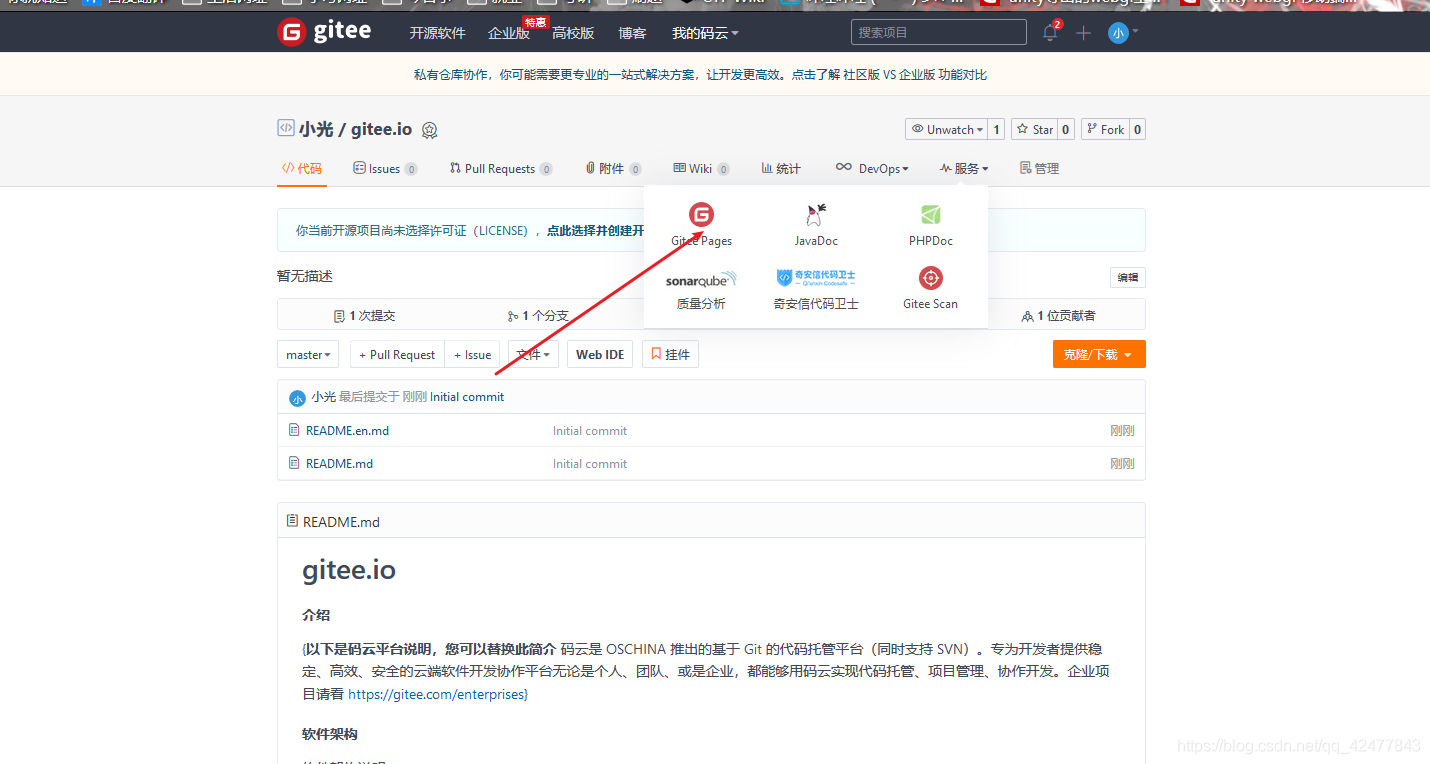Click the Gitee logo in the header
Viewport: 1430px width, 764px height.
[322, 31]
